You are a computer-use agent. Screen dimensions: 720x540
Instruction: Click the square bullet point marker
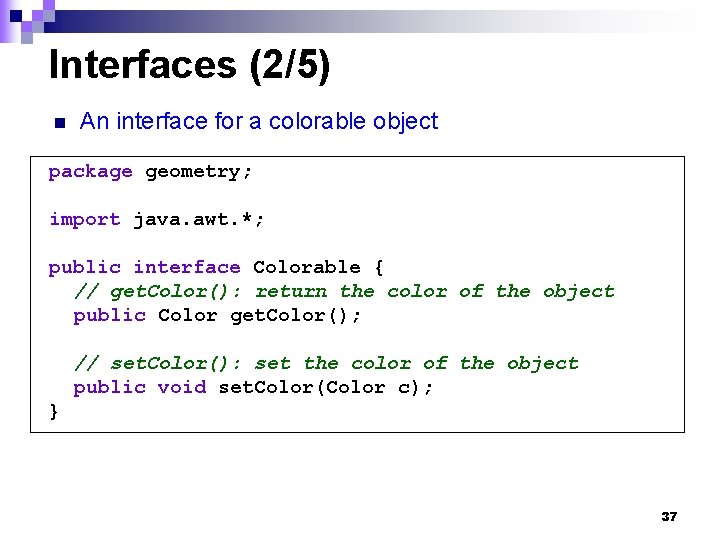click(58, 124)
